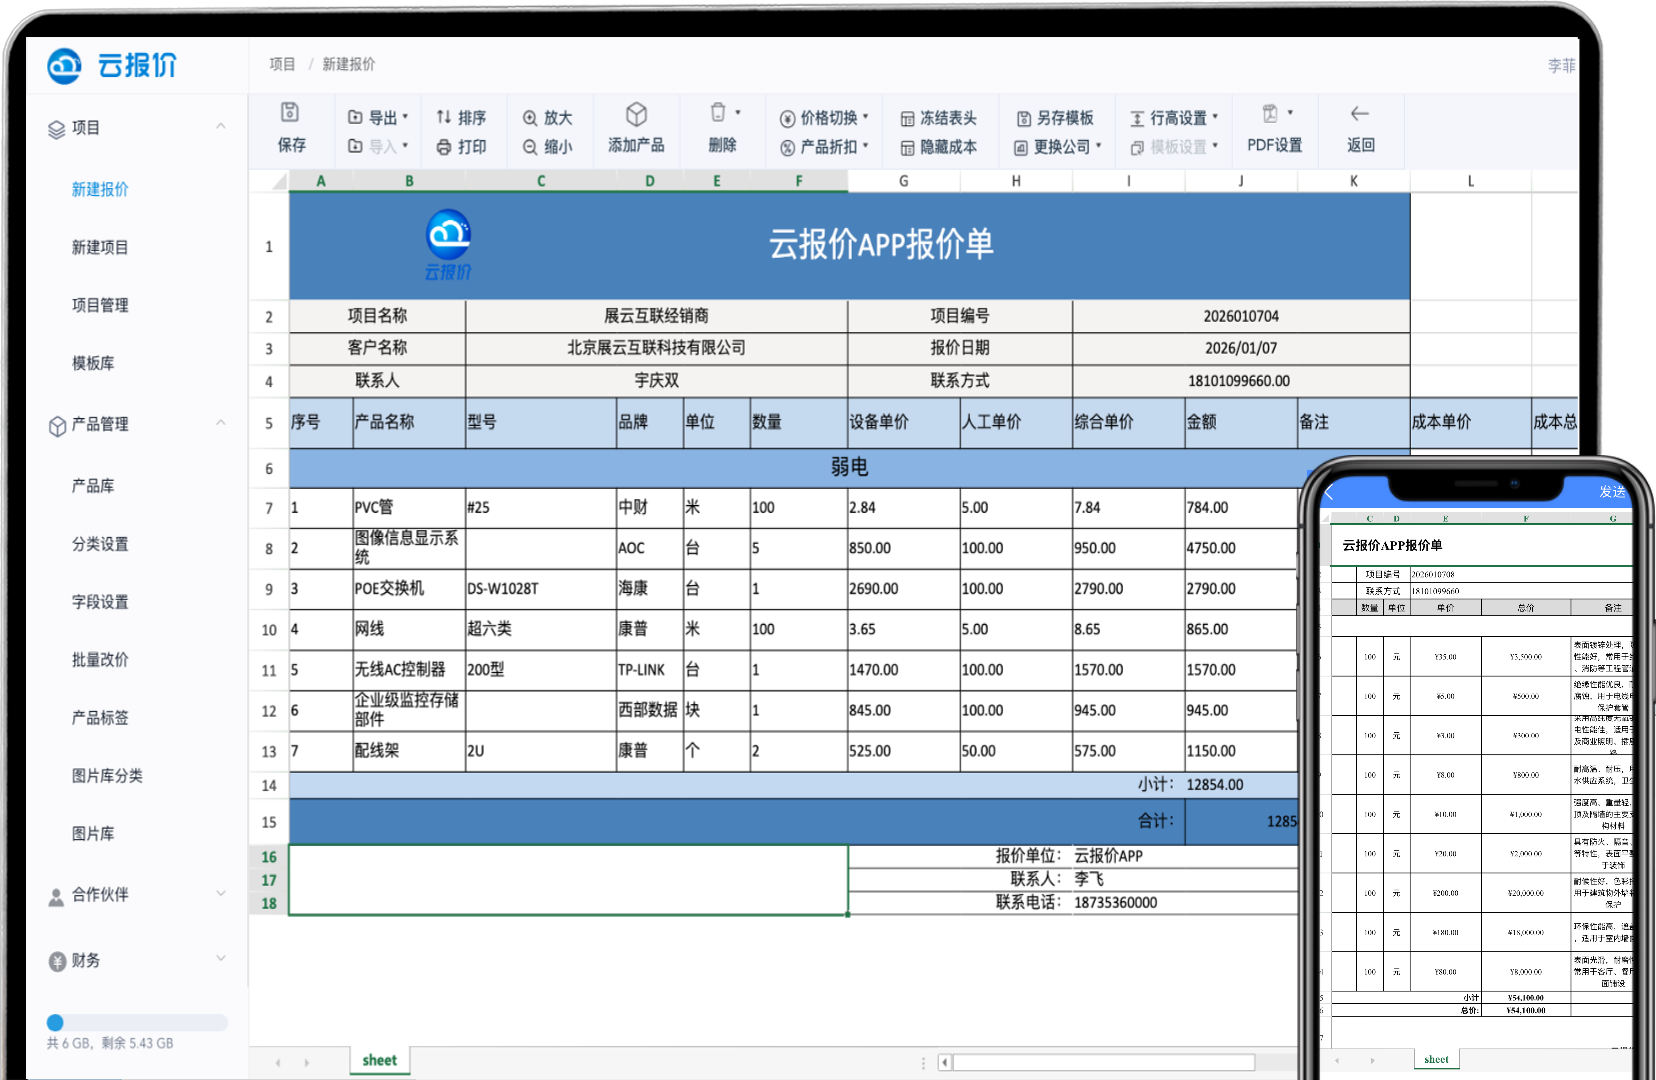Select the sheet tab on the phone screen
1656x1080 pixels.
pos(1436,1059)
